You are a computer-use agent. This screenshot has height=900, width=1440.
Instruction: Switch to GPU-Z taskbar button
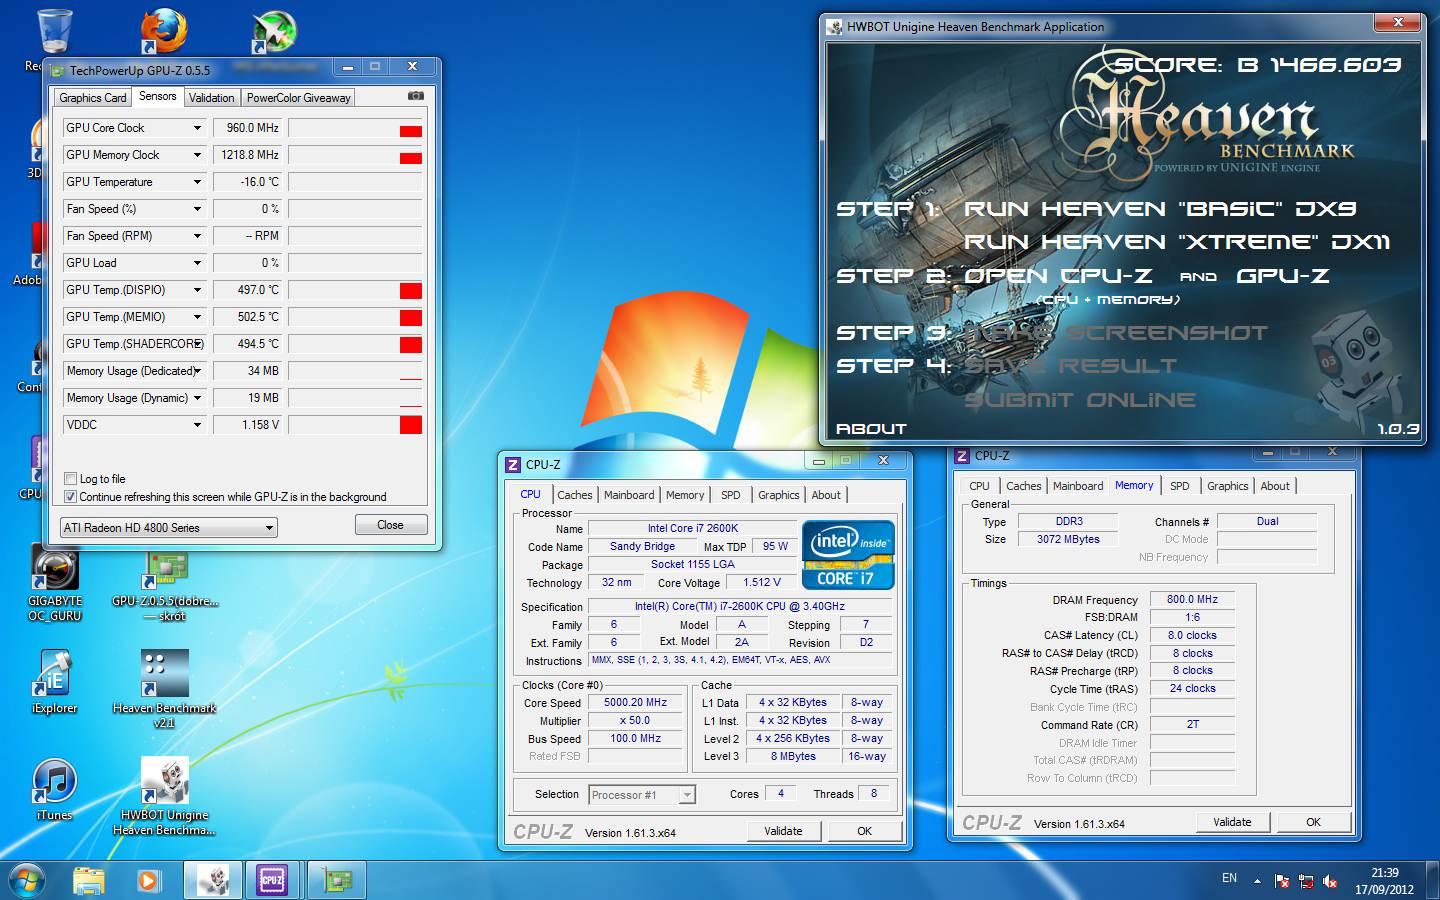click(336, 880)
